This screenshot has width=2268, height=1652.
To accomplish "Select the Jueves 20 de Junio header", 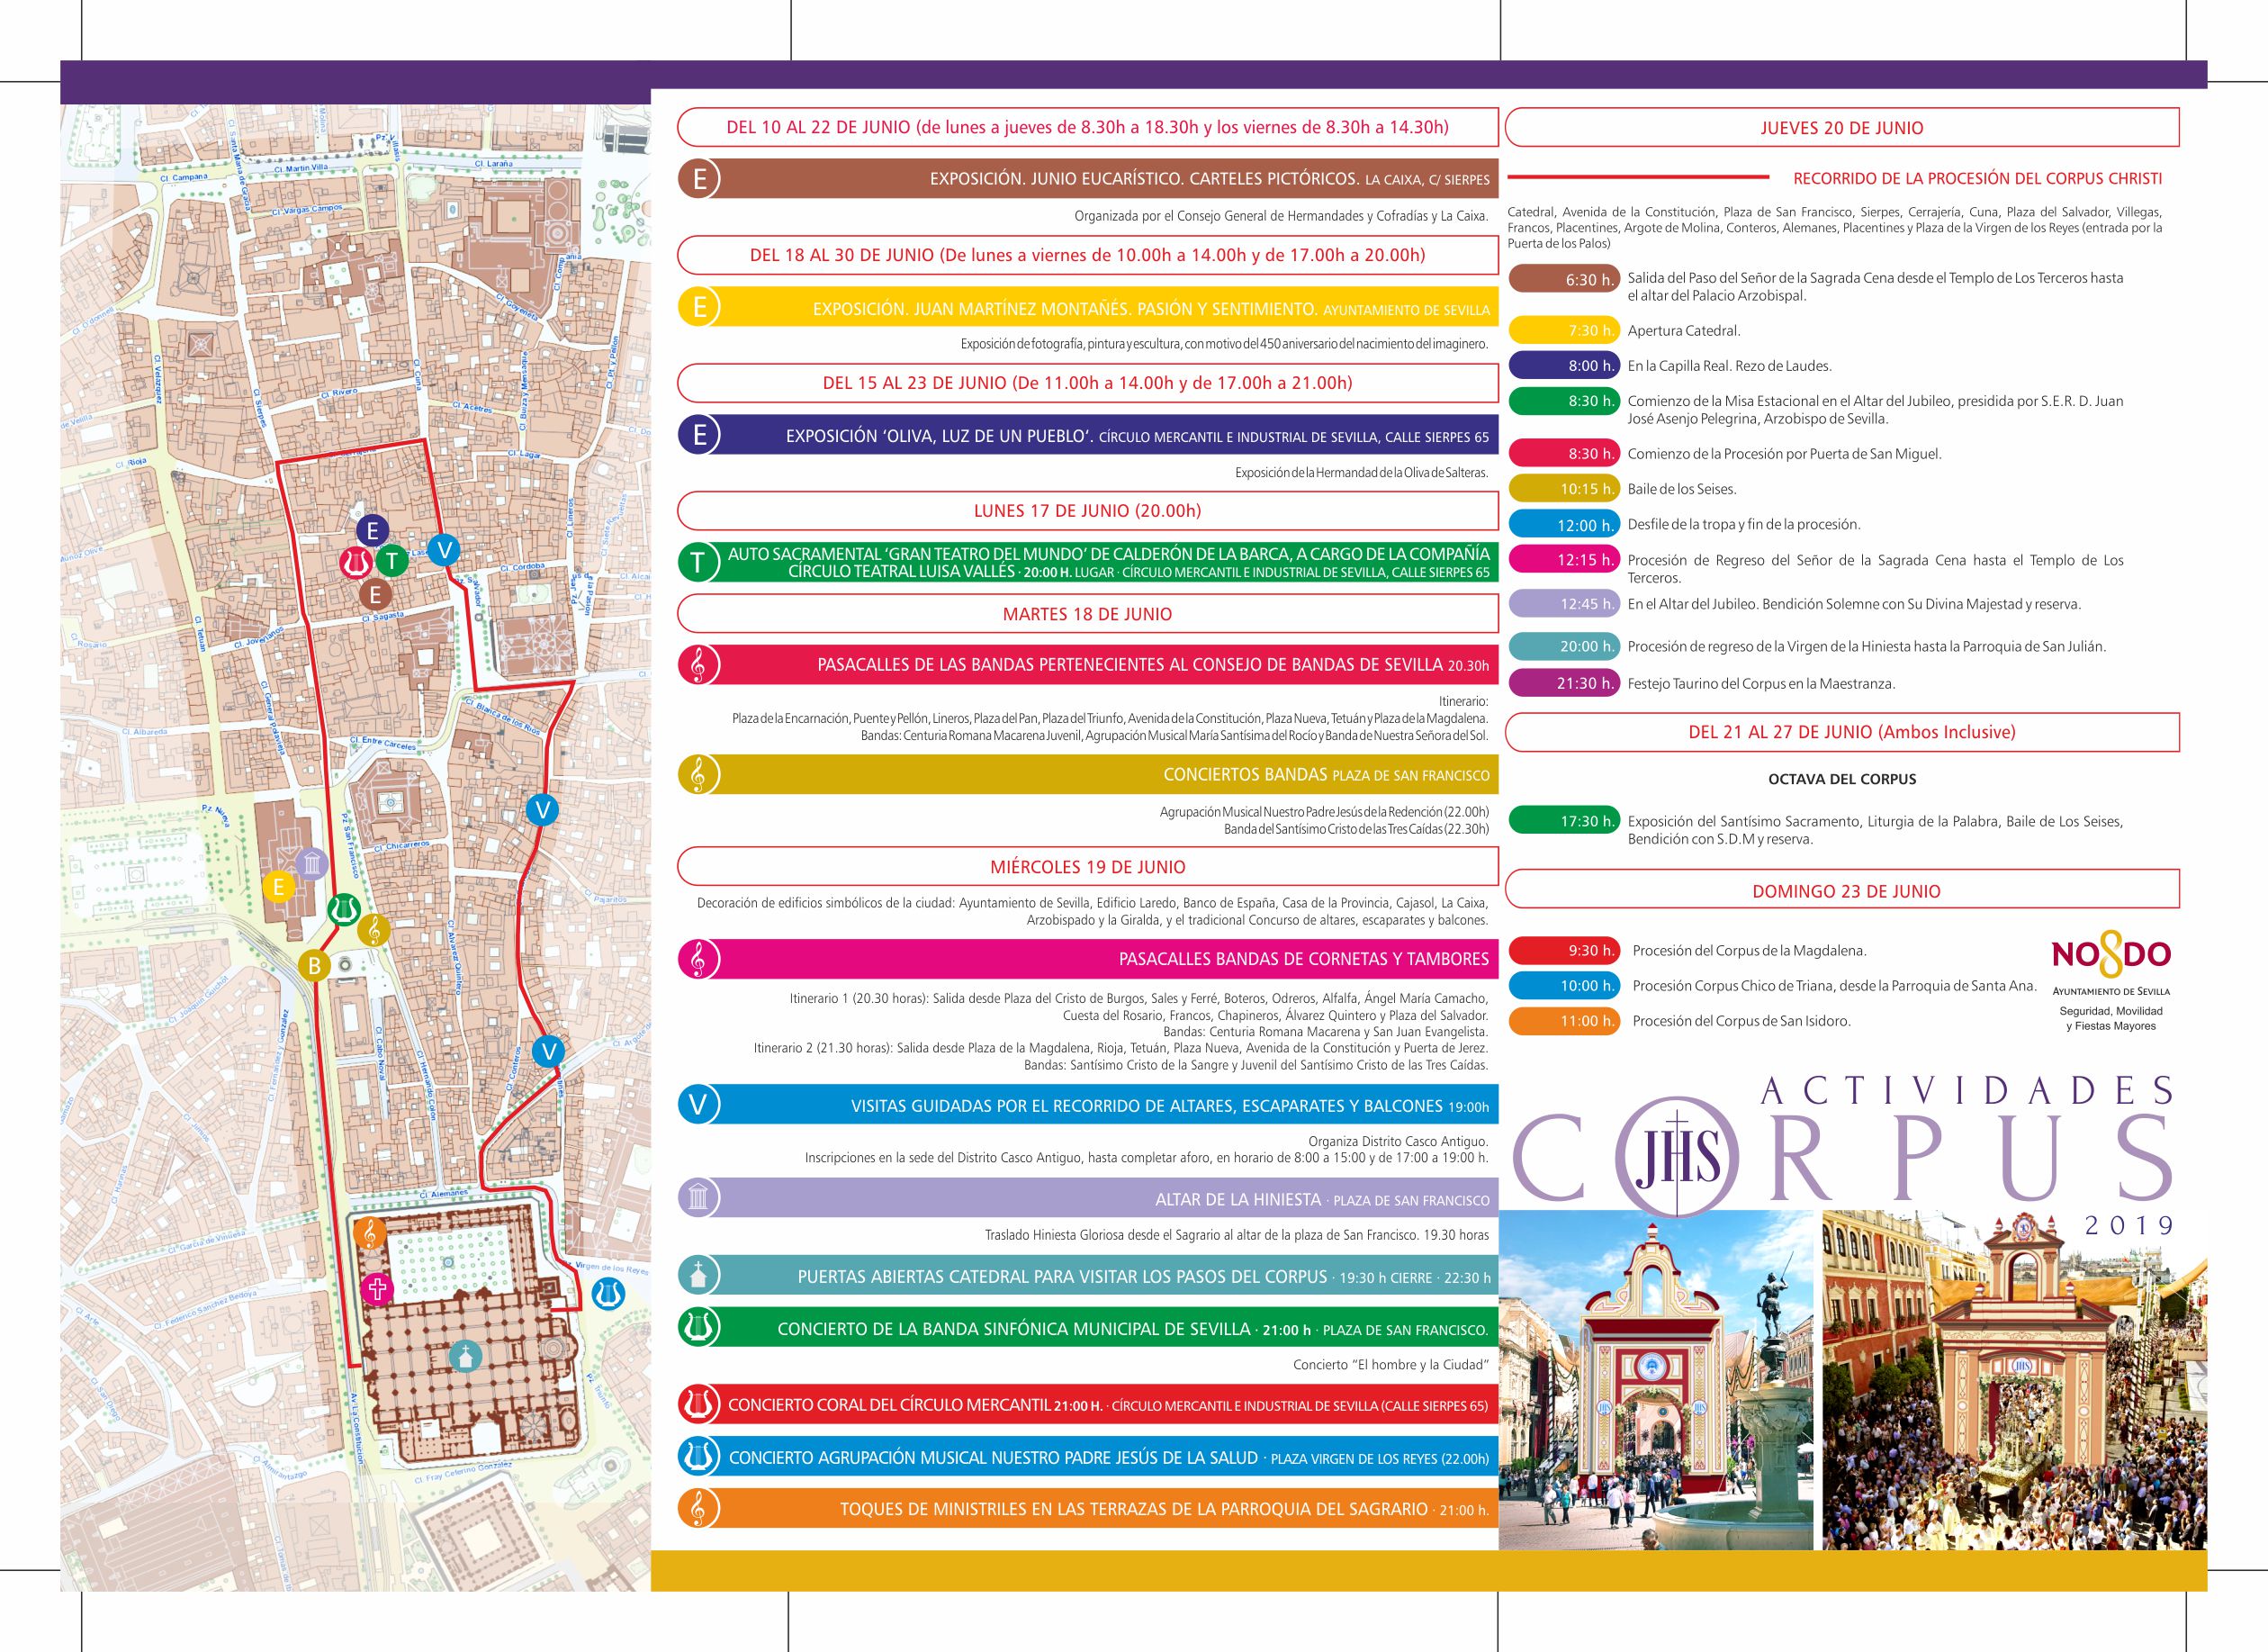I will coord(1841,128).
